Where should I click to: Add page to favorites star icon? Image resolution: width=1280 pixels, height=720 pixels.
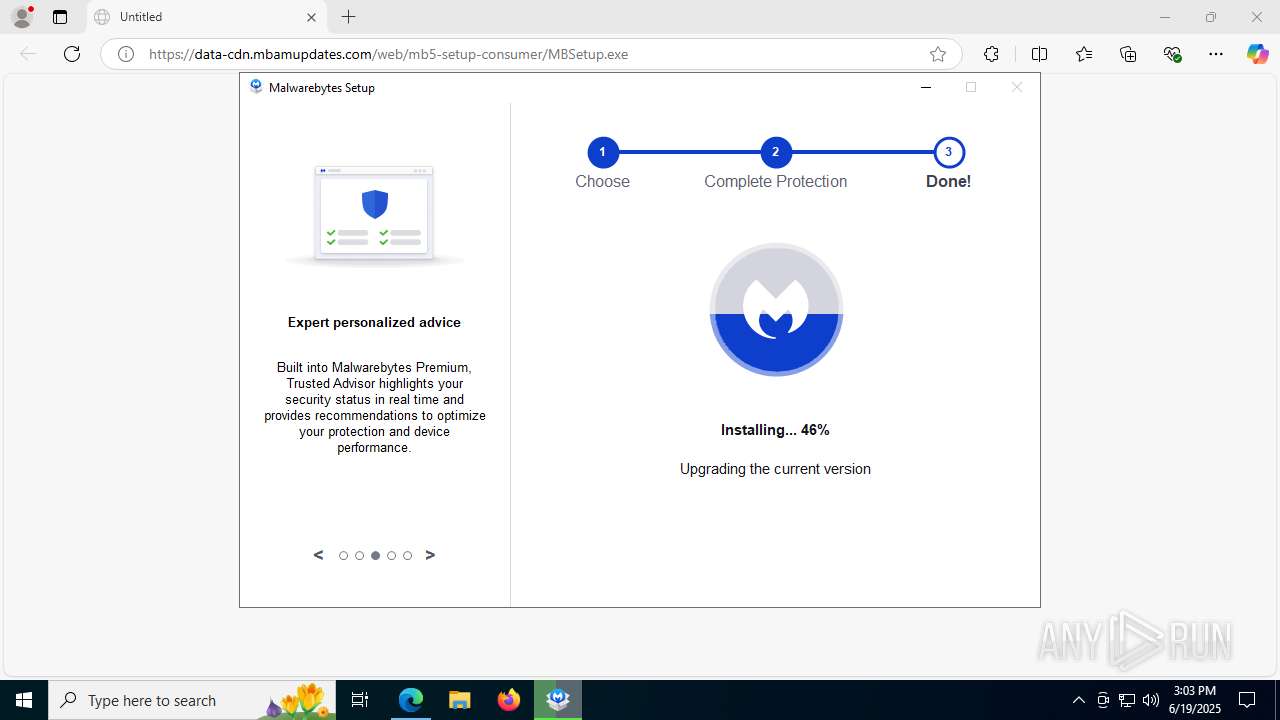point(937,54)
